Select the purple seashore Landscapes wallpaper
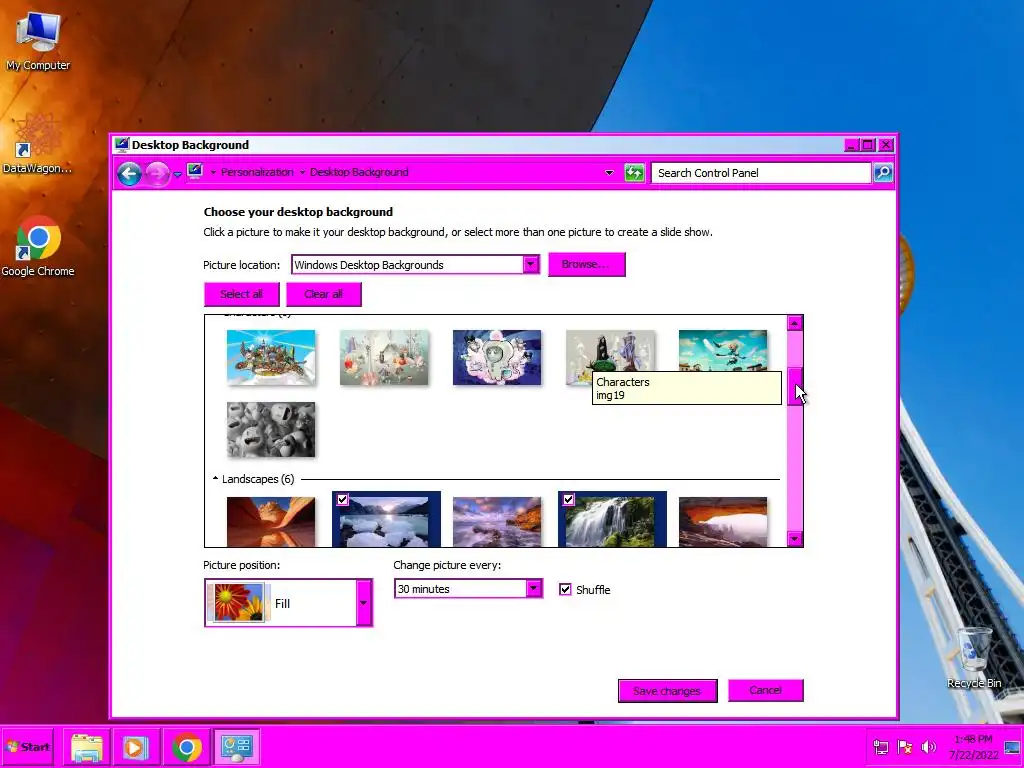Image resolution: width=1024 pixels, height=768 pixels. tap(497, 522)
